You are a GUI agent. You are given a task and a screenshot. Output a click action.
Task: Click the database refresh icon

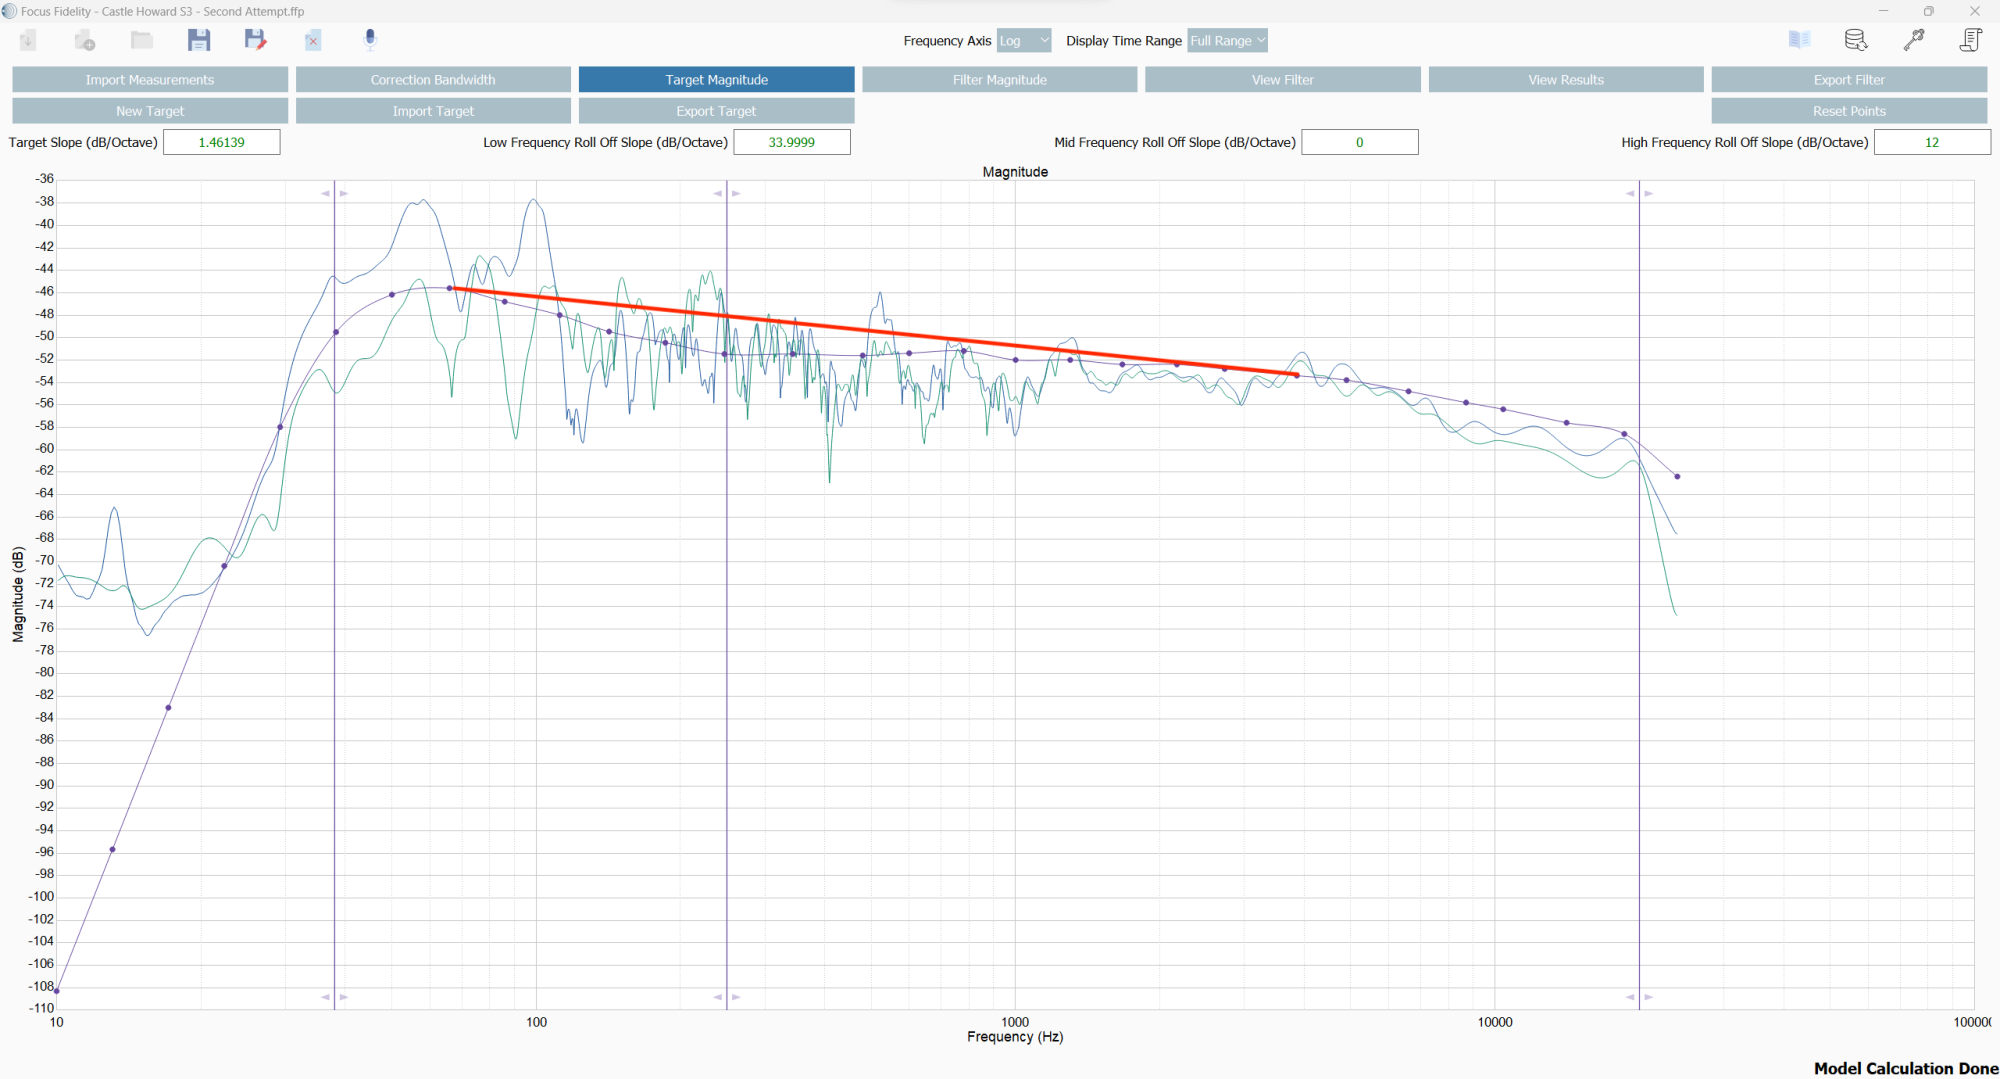coord(1856,40)
